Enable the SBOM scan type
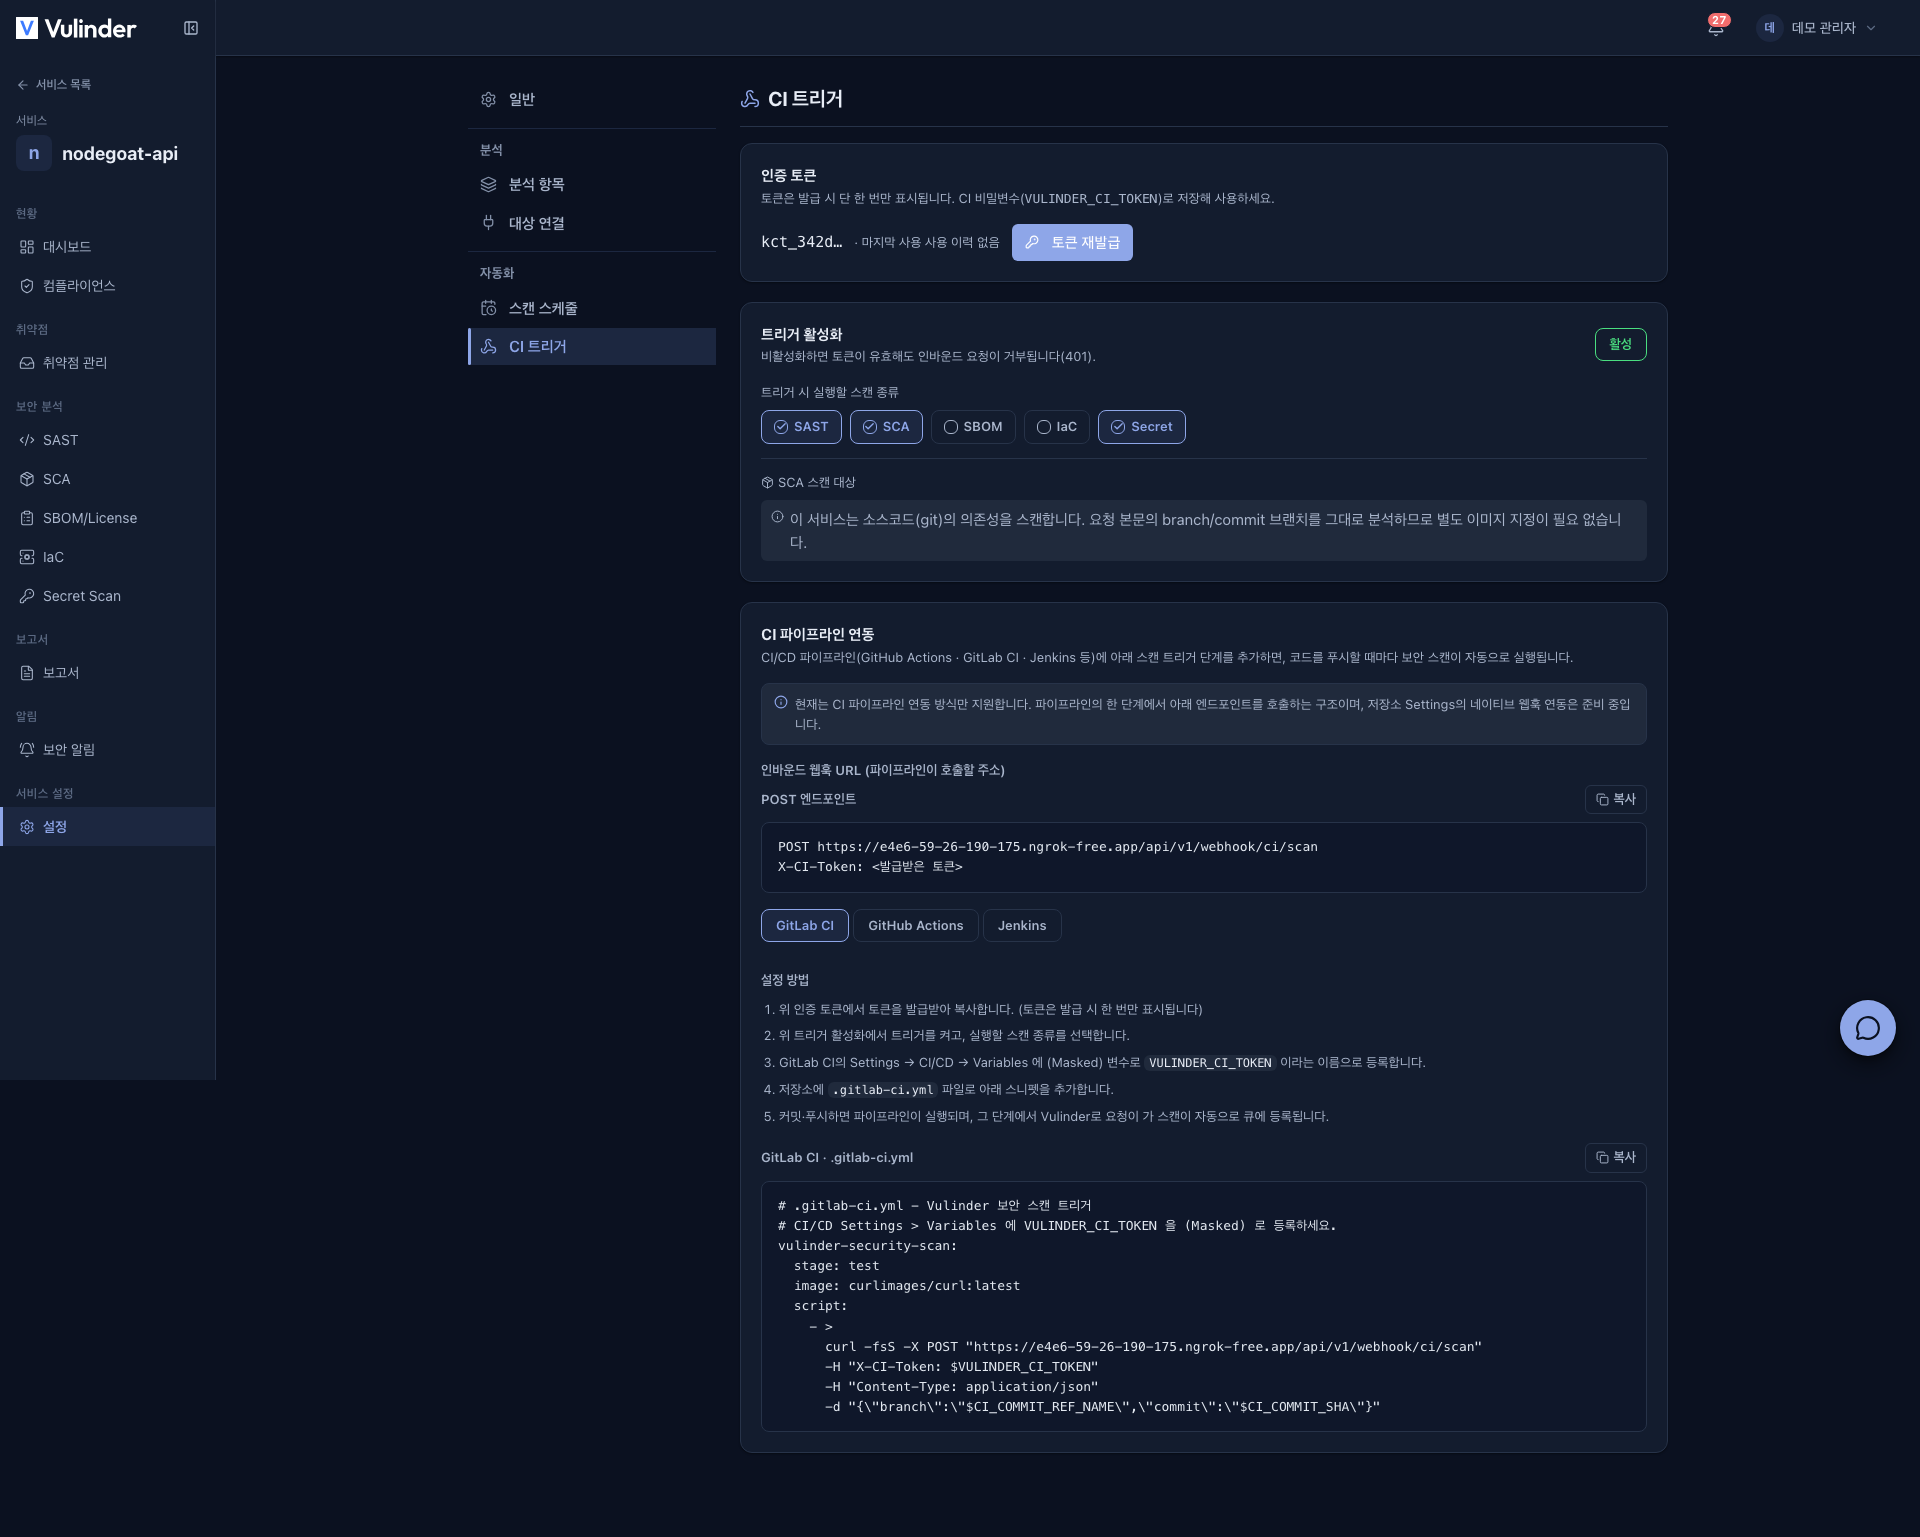The width and height of the screenshot is (1920, 1537). 973,427
